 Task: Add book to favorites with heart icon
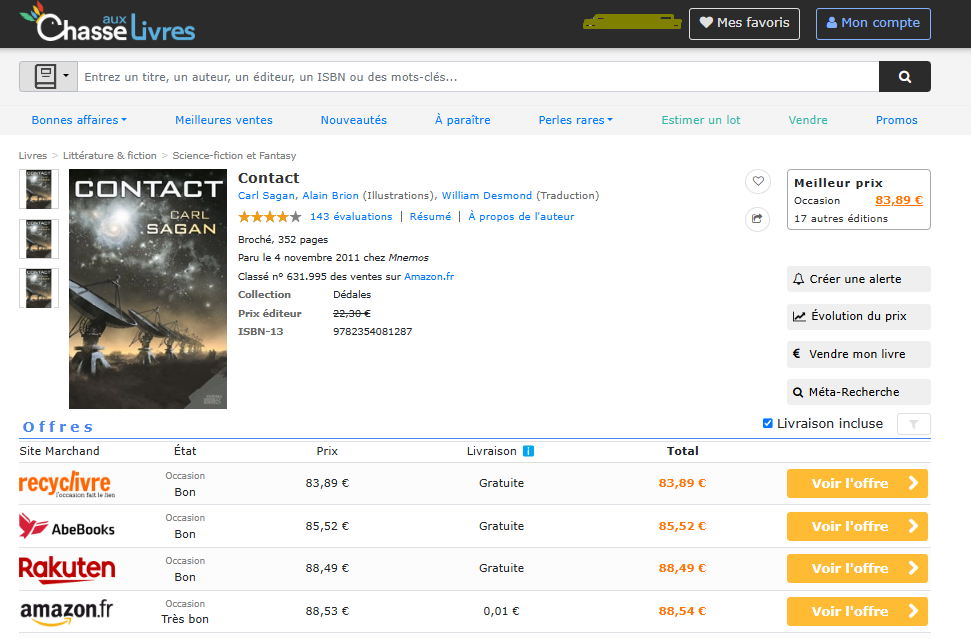pos(757,181)
